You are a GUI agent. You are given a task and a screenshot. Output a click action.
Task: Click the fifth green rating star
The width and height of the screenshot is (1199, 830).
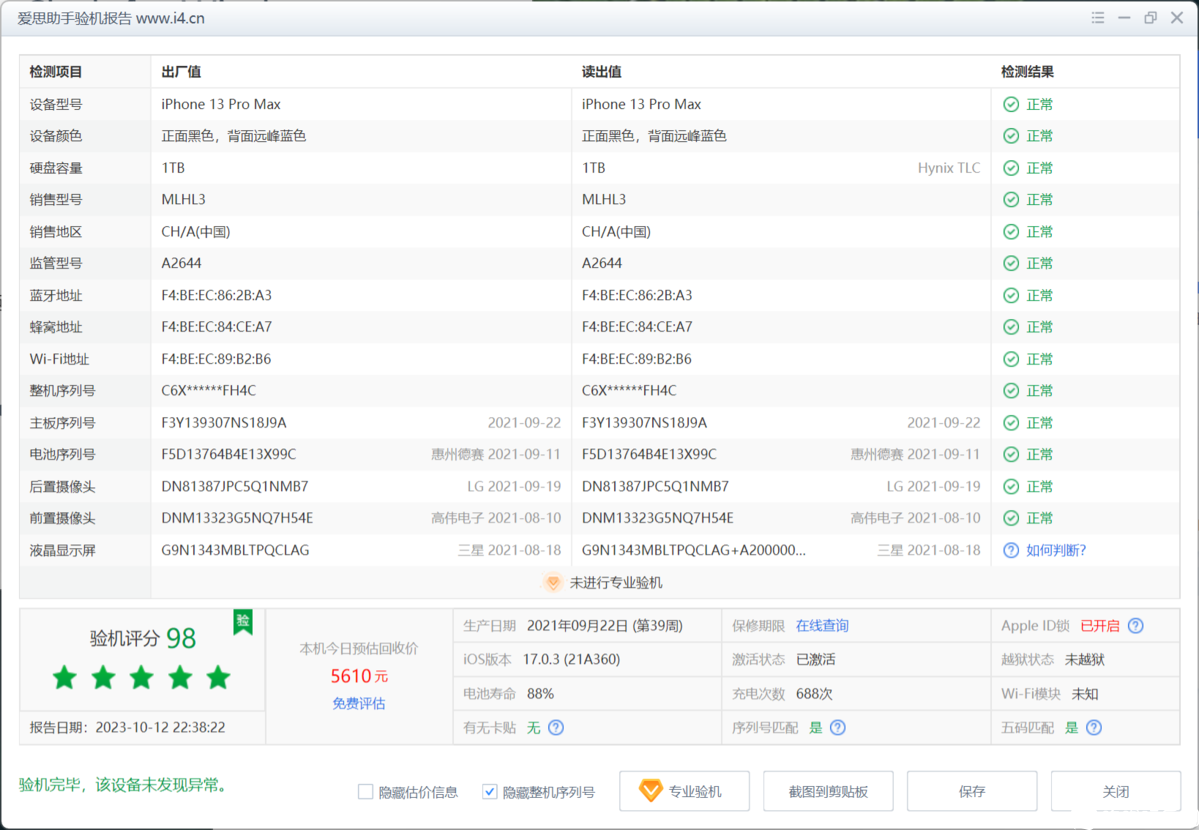click(x=219, y=677)
